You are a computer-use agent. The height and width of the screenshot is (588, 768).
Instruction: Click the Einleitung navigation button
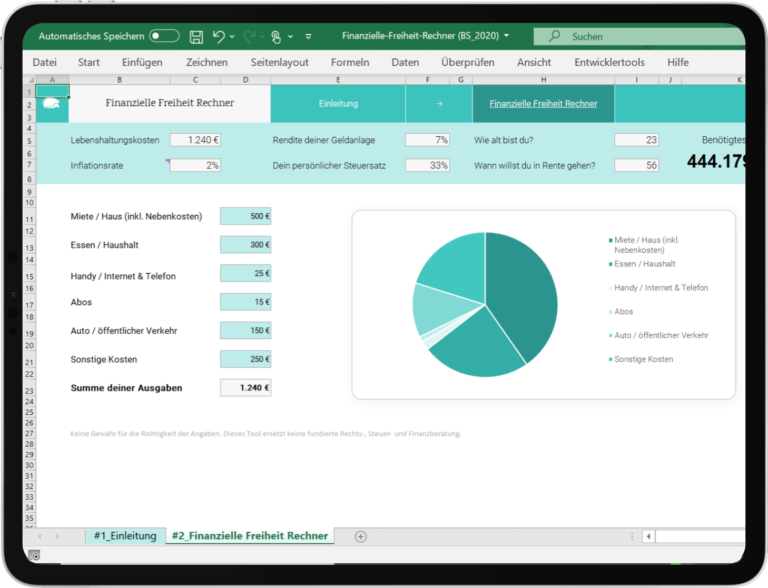pos(338,103)
